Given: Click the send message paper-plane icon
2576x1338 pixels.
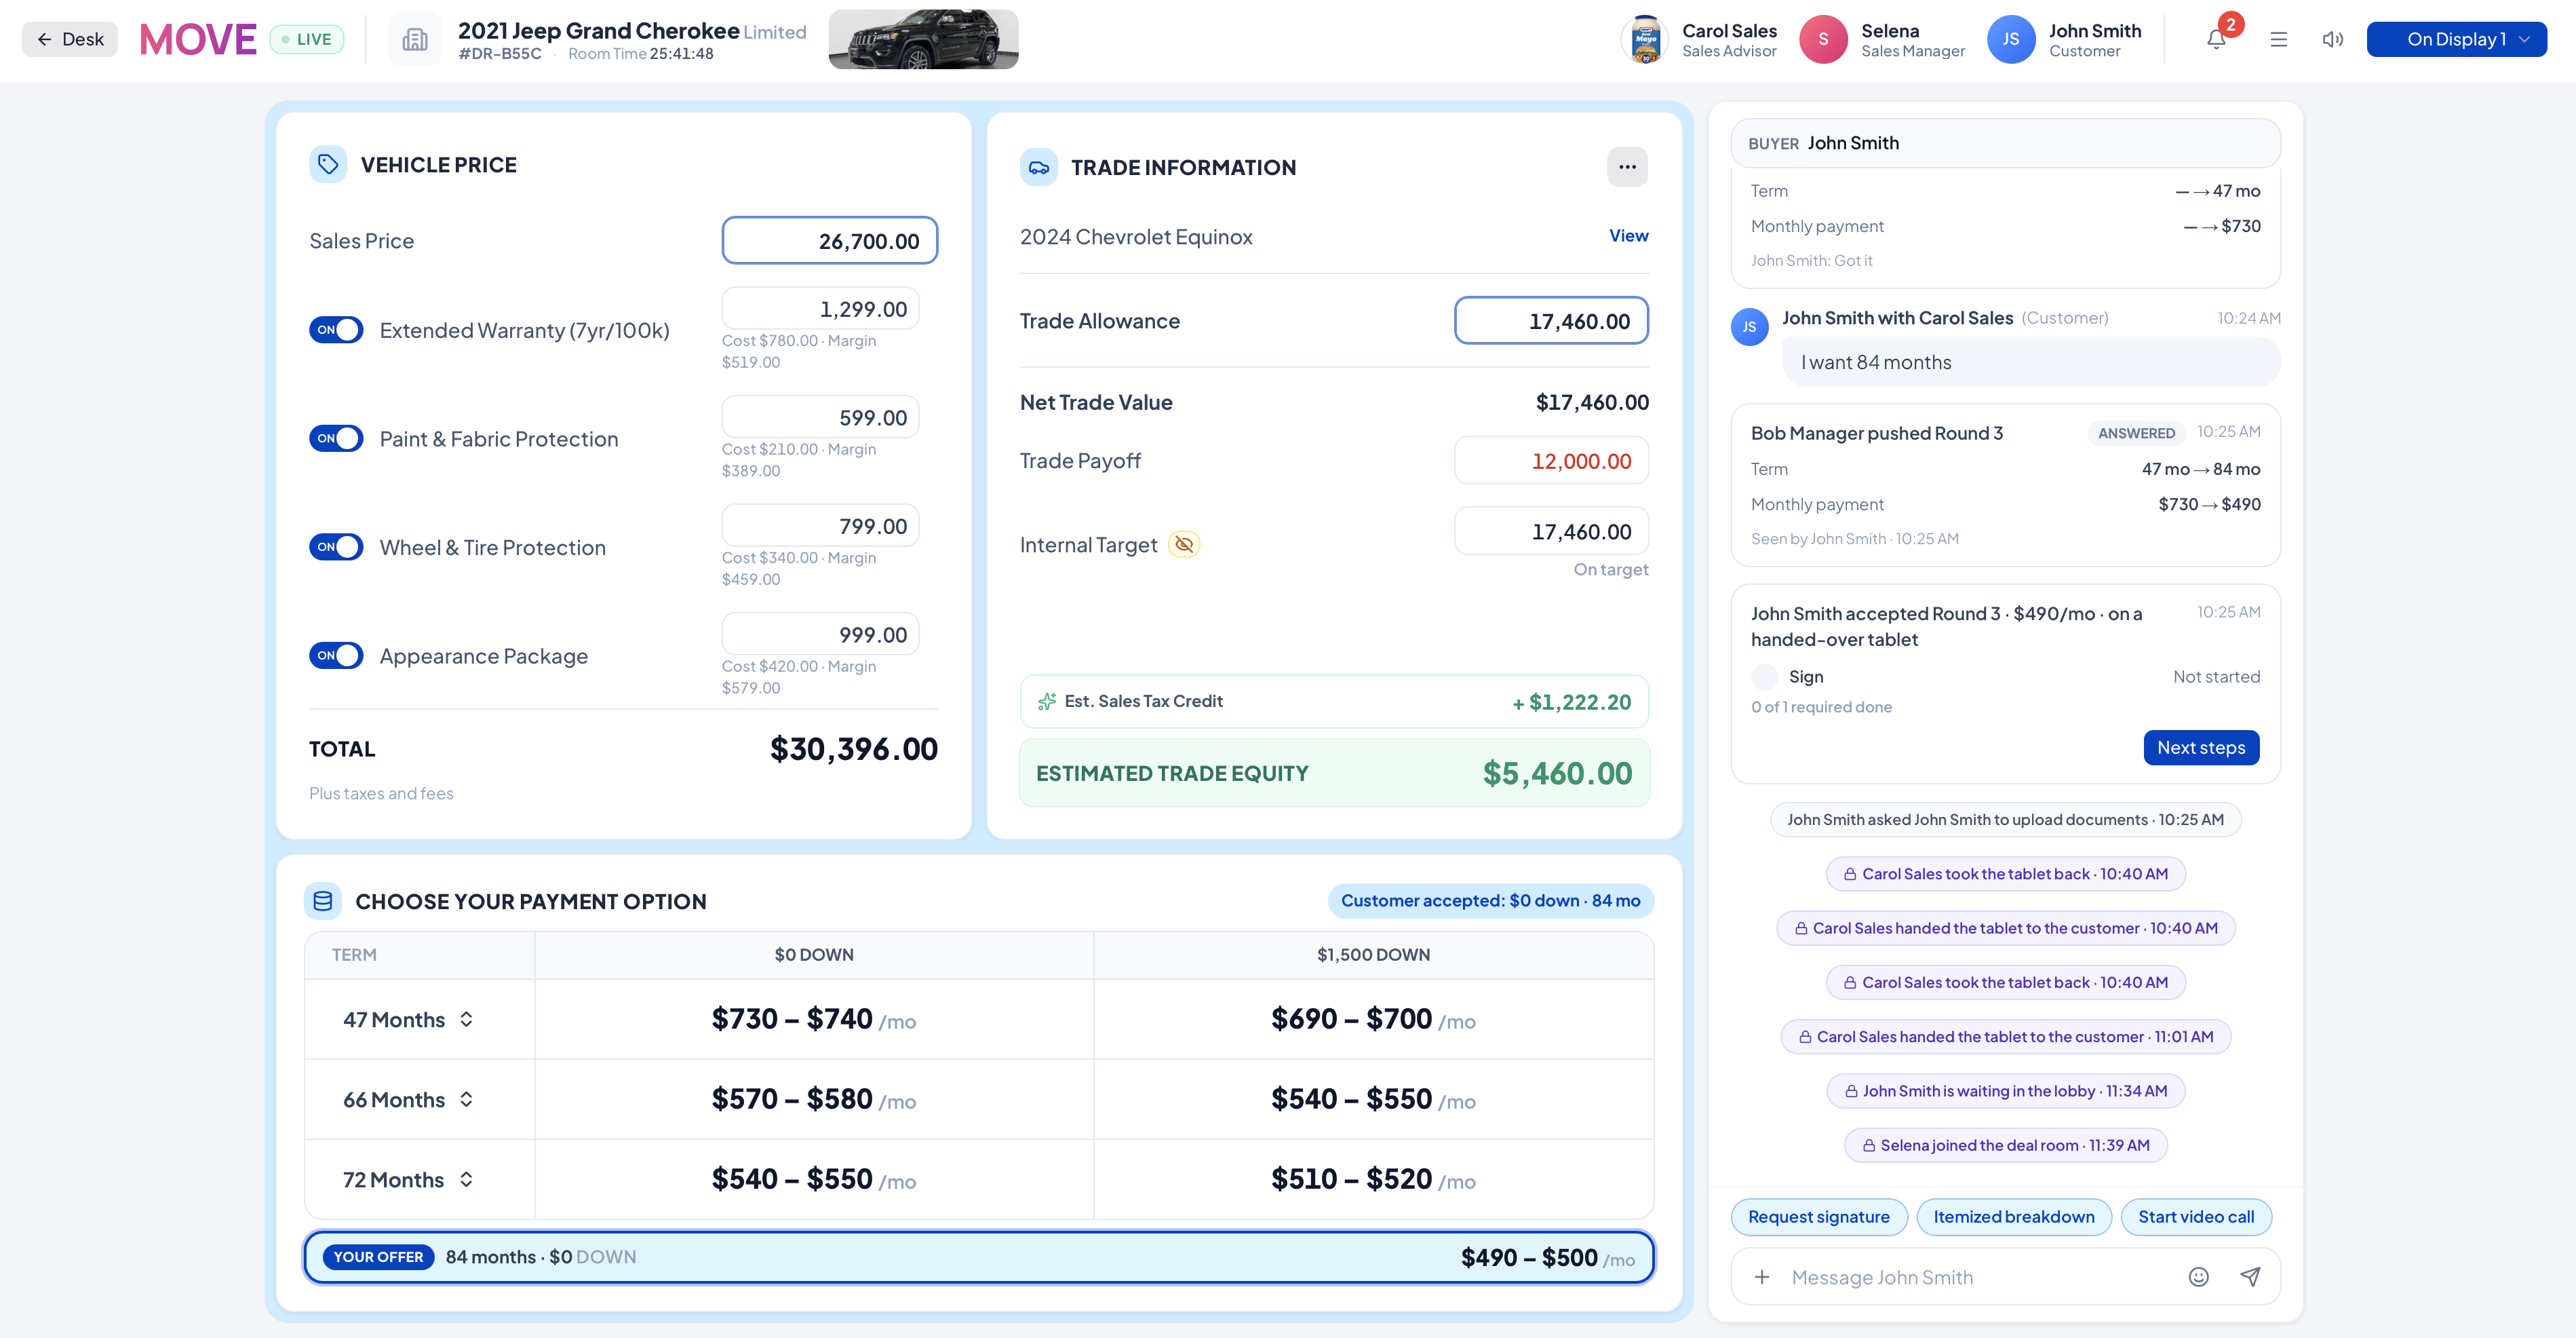Looking at the screenshot, I should click(2250, 1277).
